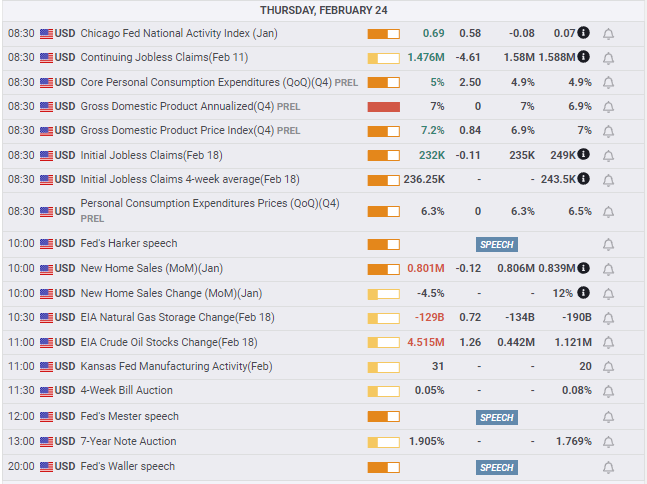
Task: Click bell for EIA Crude Oil Stocks Change
Action: [608, 342]
